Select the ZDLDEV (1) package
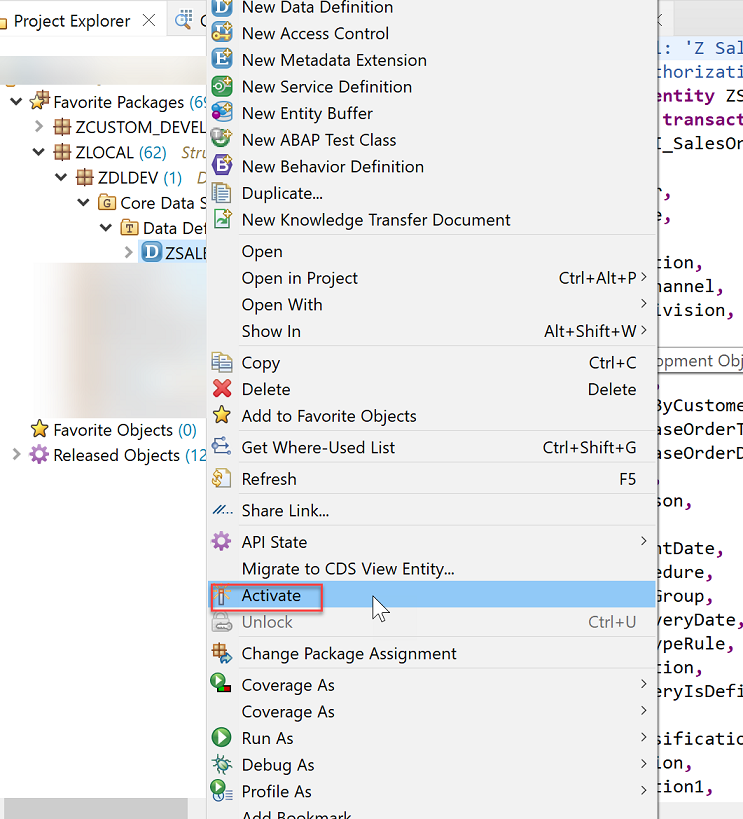The image size is (743, 819). (x=140, y=178)
